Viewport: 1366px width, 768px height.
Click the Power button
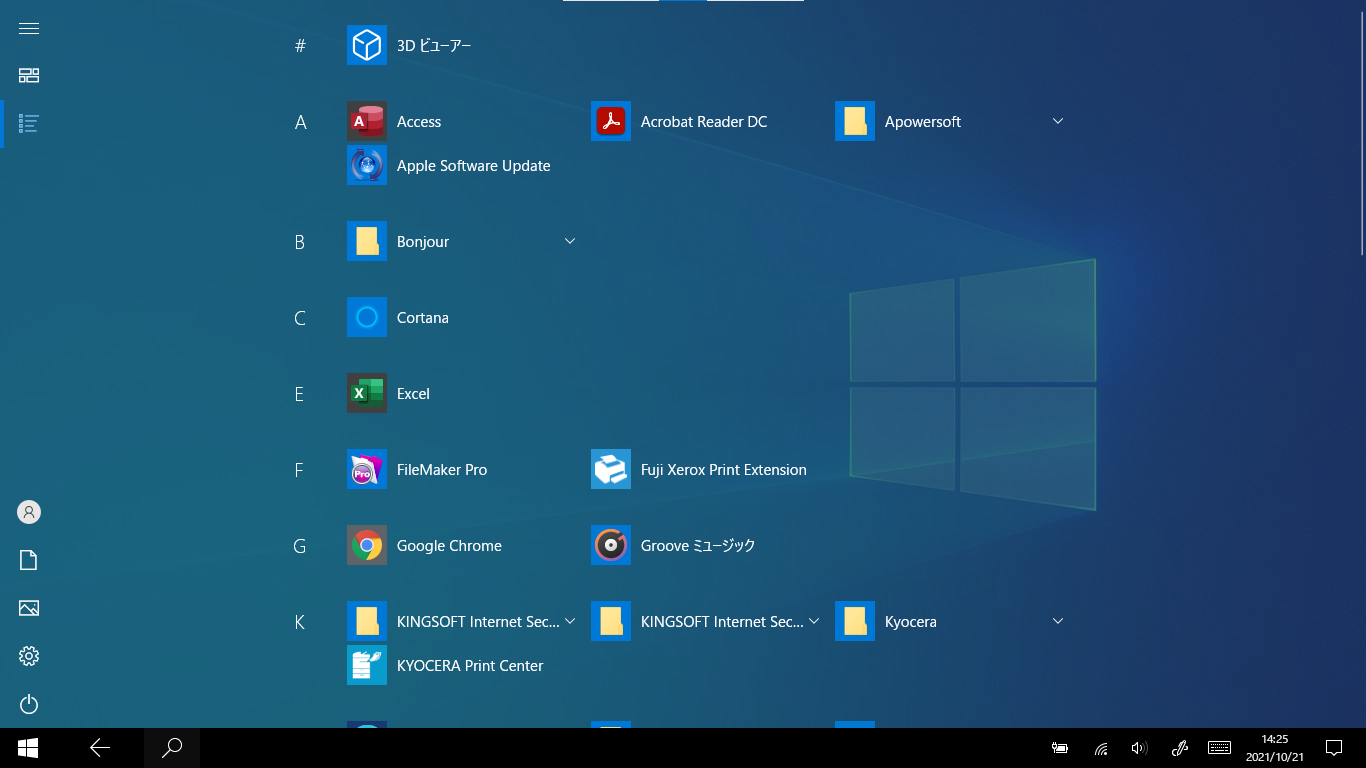click(29, 704)
